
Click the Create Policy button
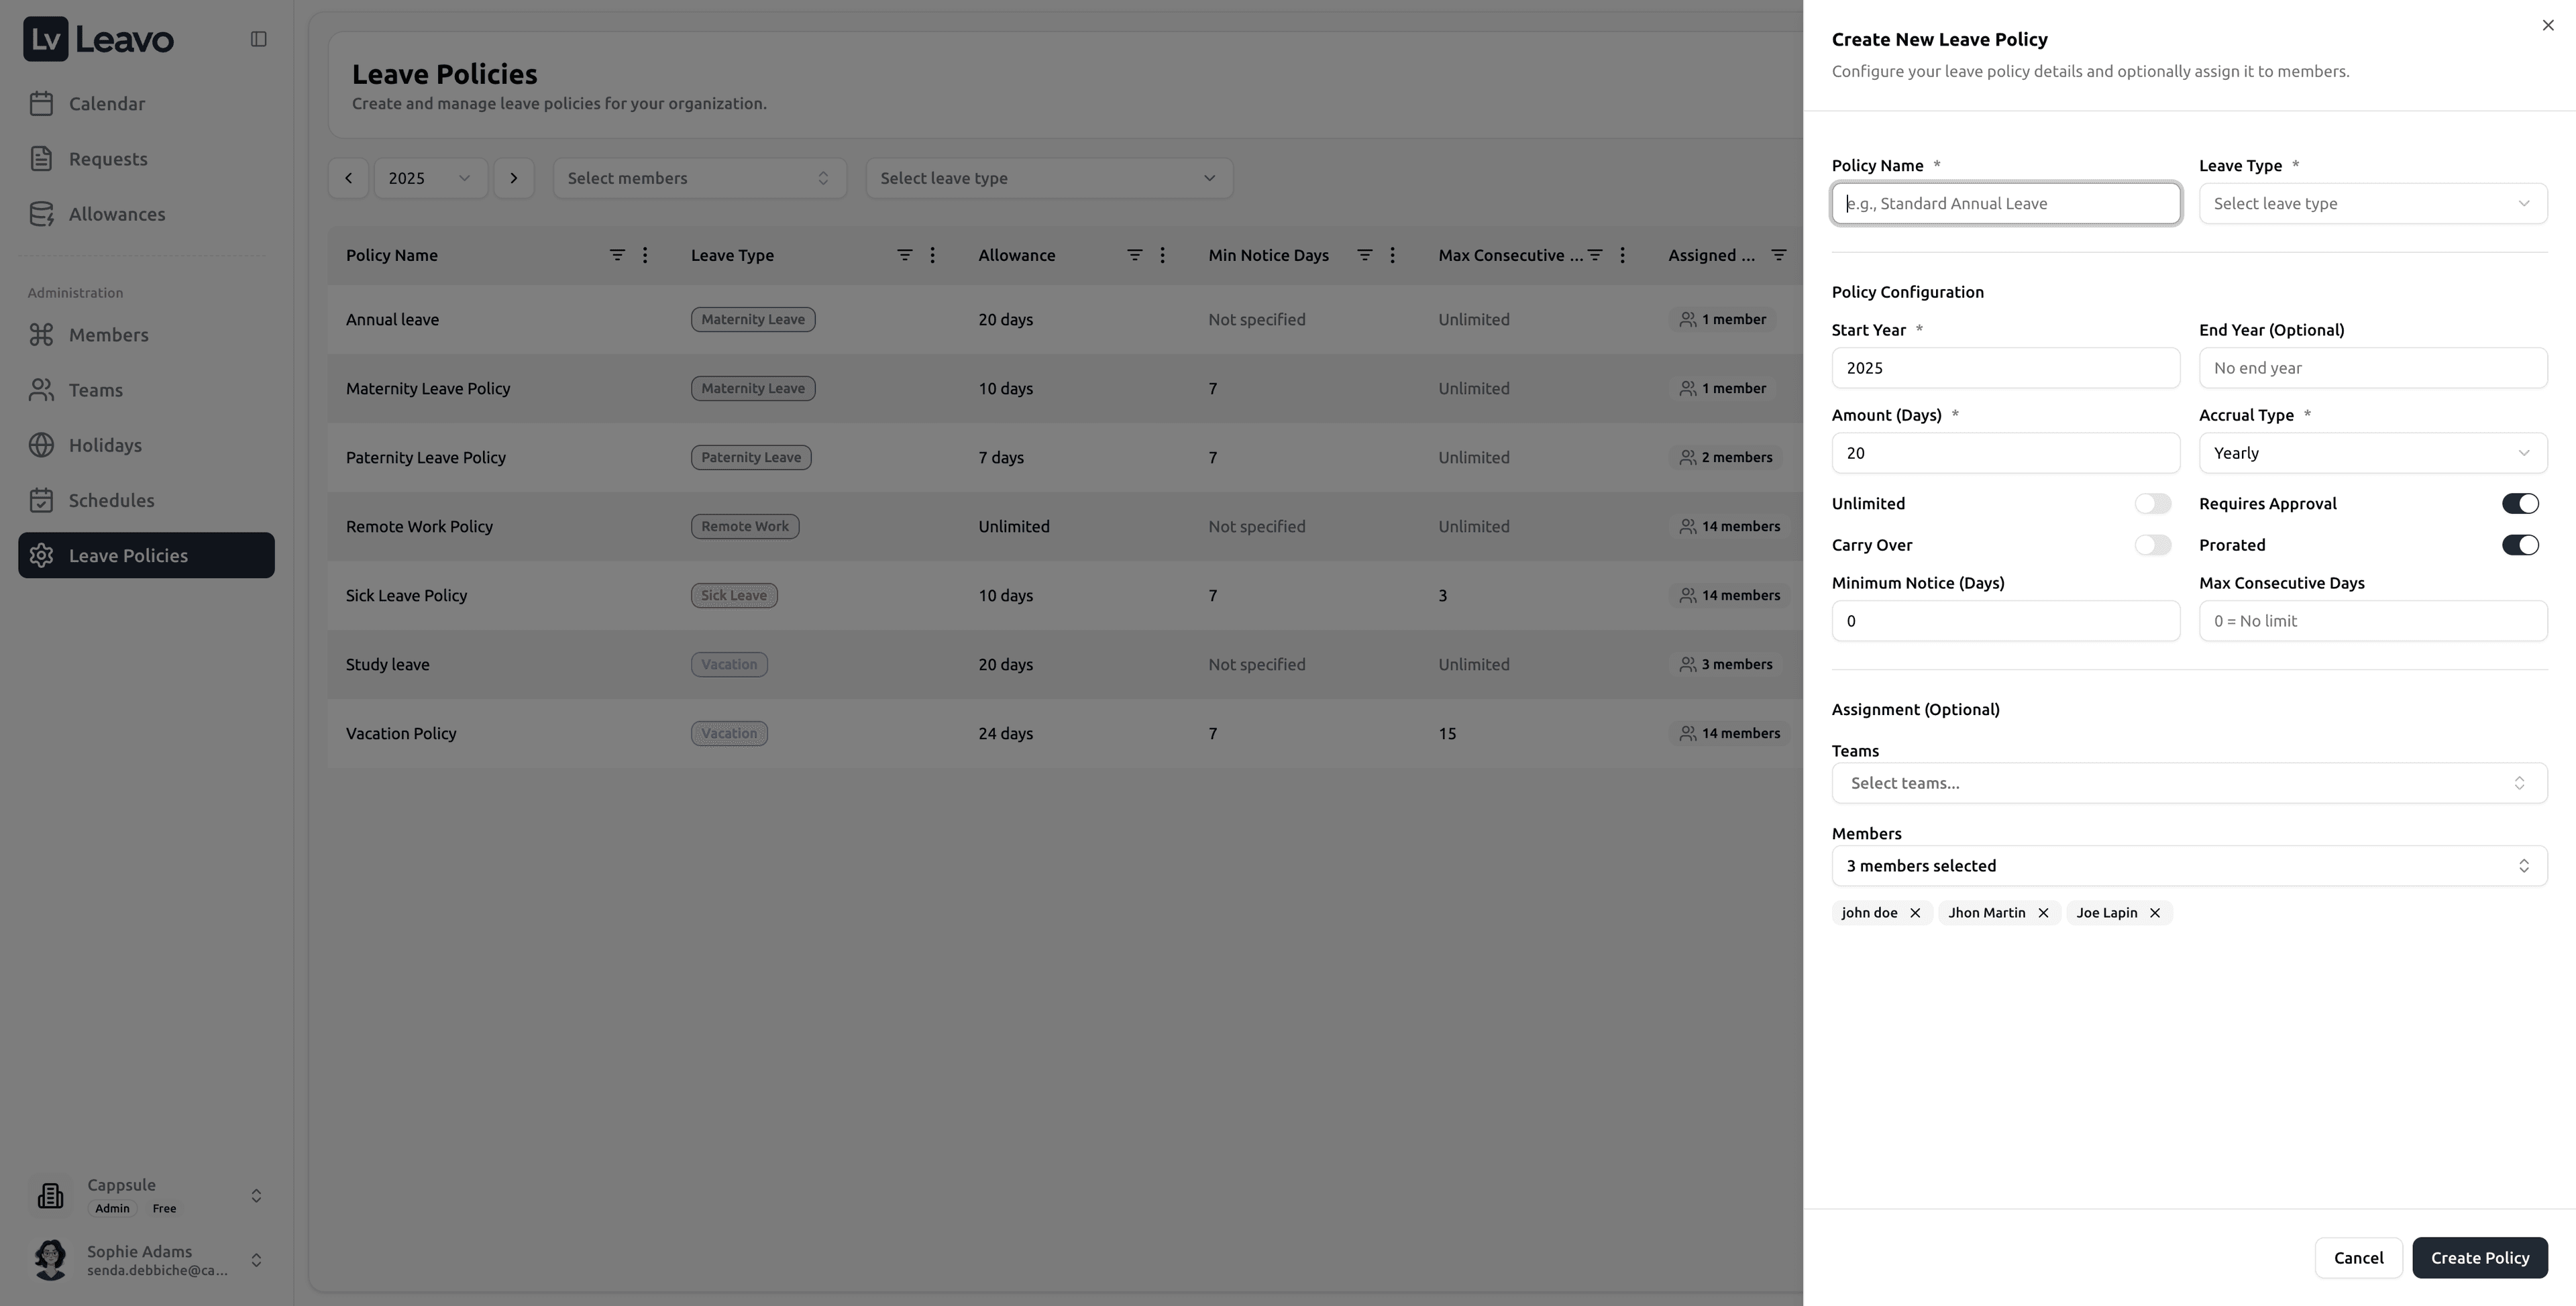pos(2479,1258)
